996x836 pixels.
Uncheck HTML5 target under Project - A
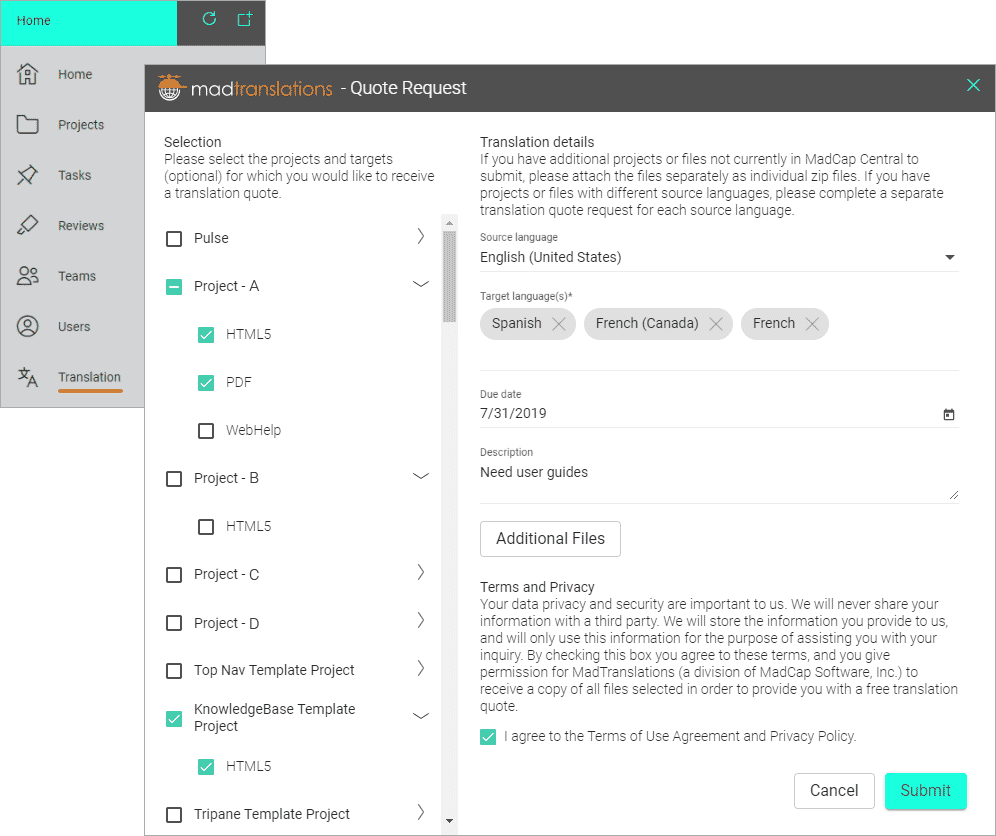click(x=206, y=335)
